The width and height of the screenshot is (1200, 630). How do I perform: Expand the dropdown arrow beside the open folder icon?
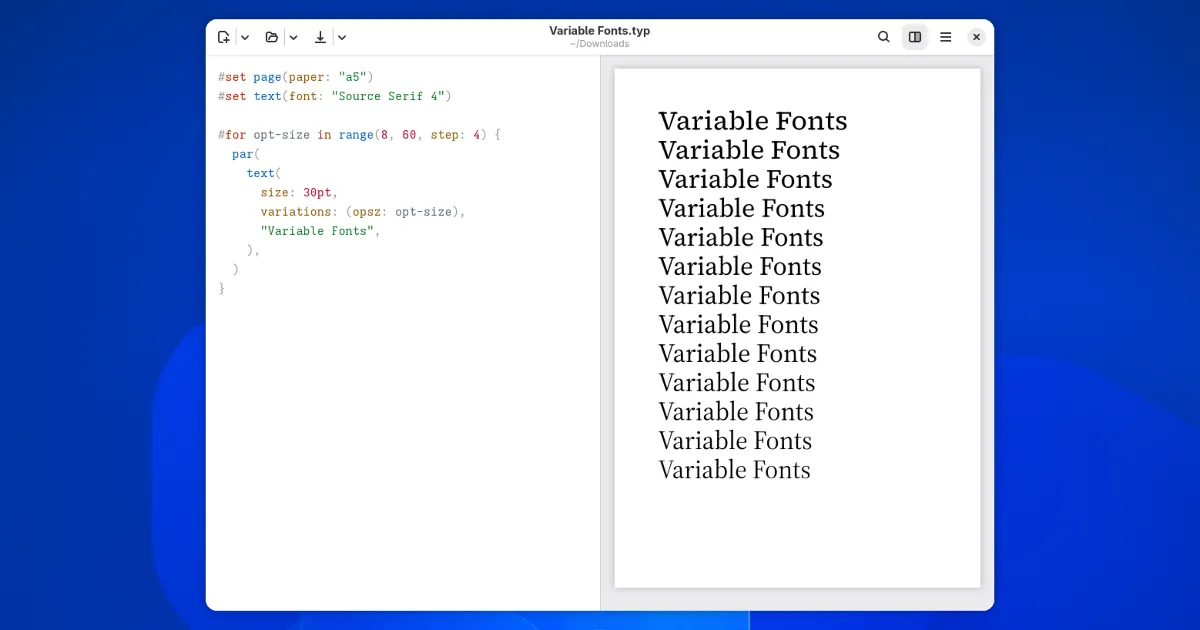[293, 37]
